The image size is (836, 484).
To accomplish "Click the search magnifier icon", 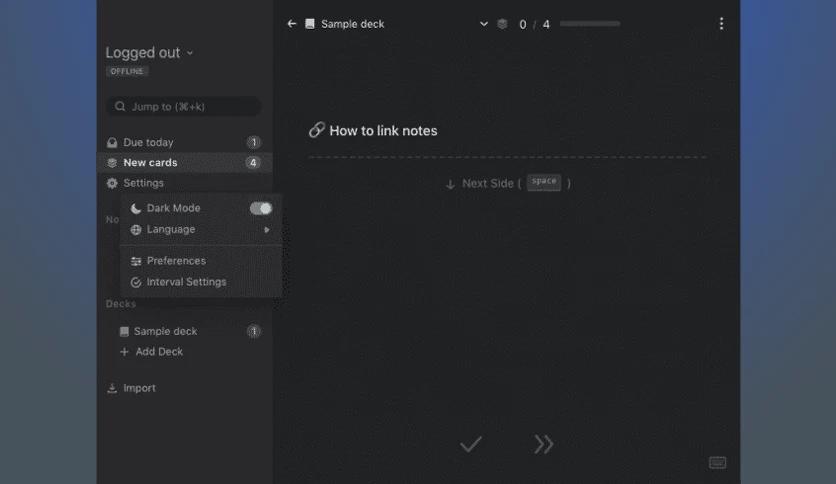I will (120, 106).
